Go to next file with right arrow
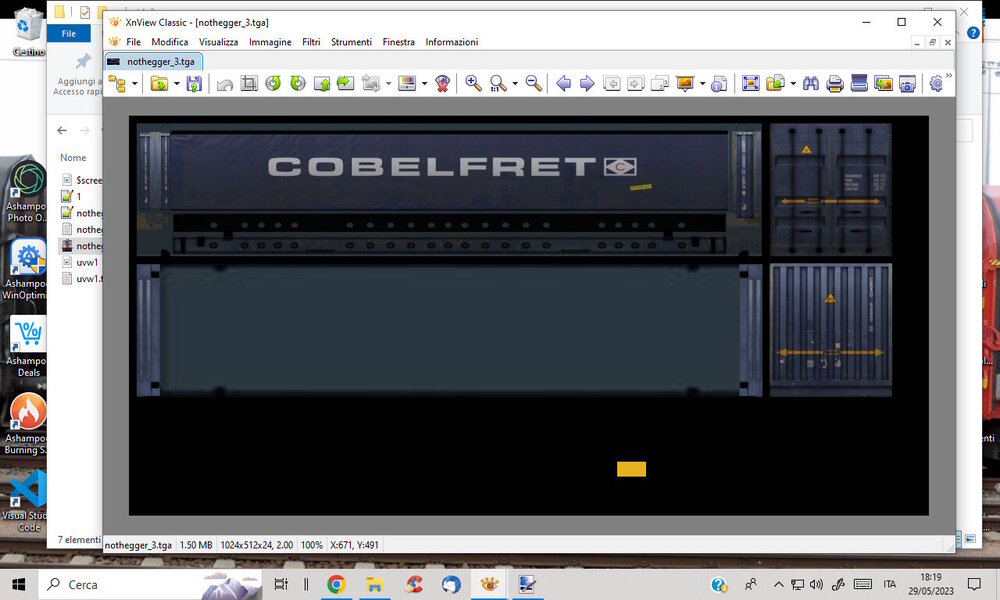 (587, 84)
